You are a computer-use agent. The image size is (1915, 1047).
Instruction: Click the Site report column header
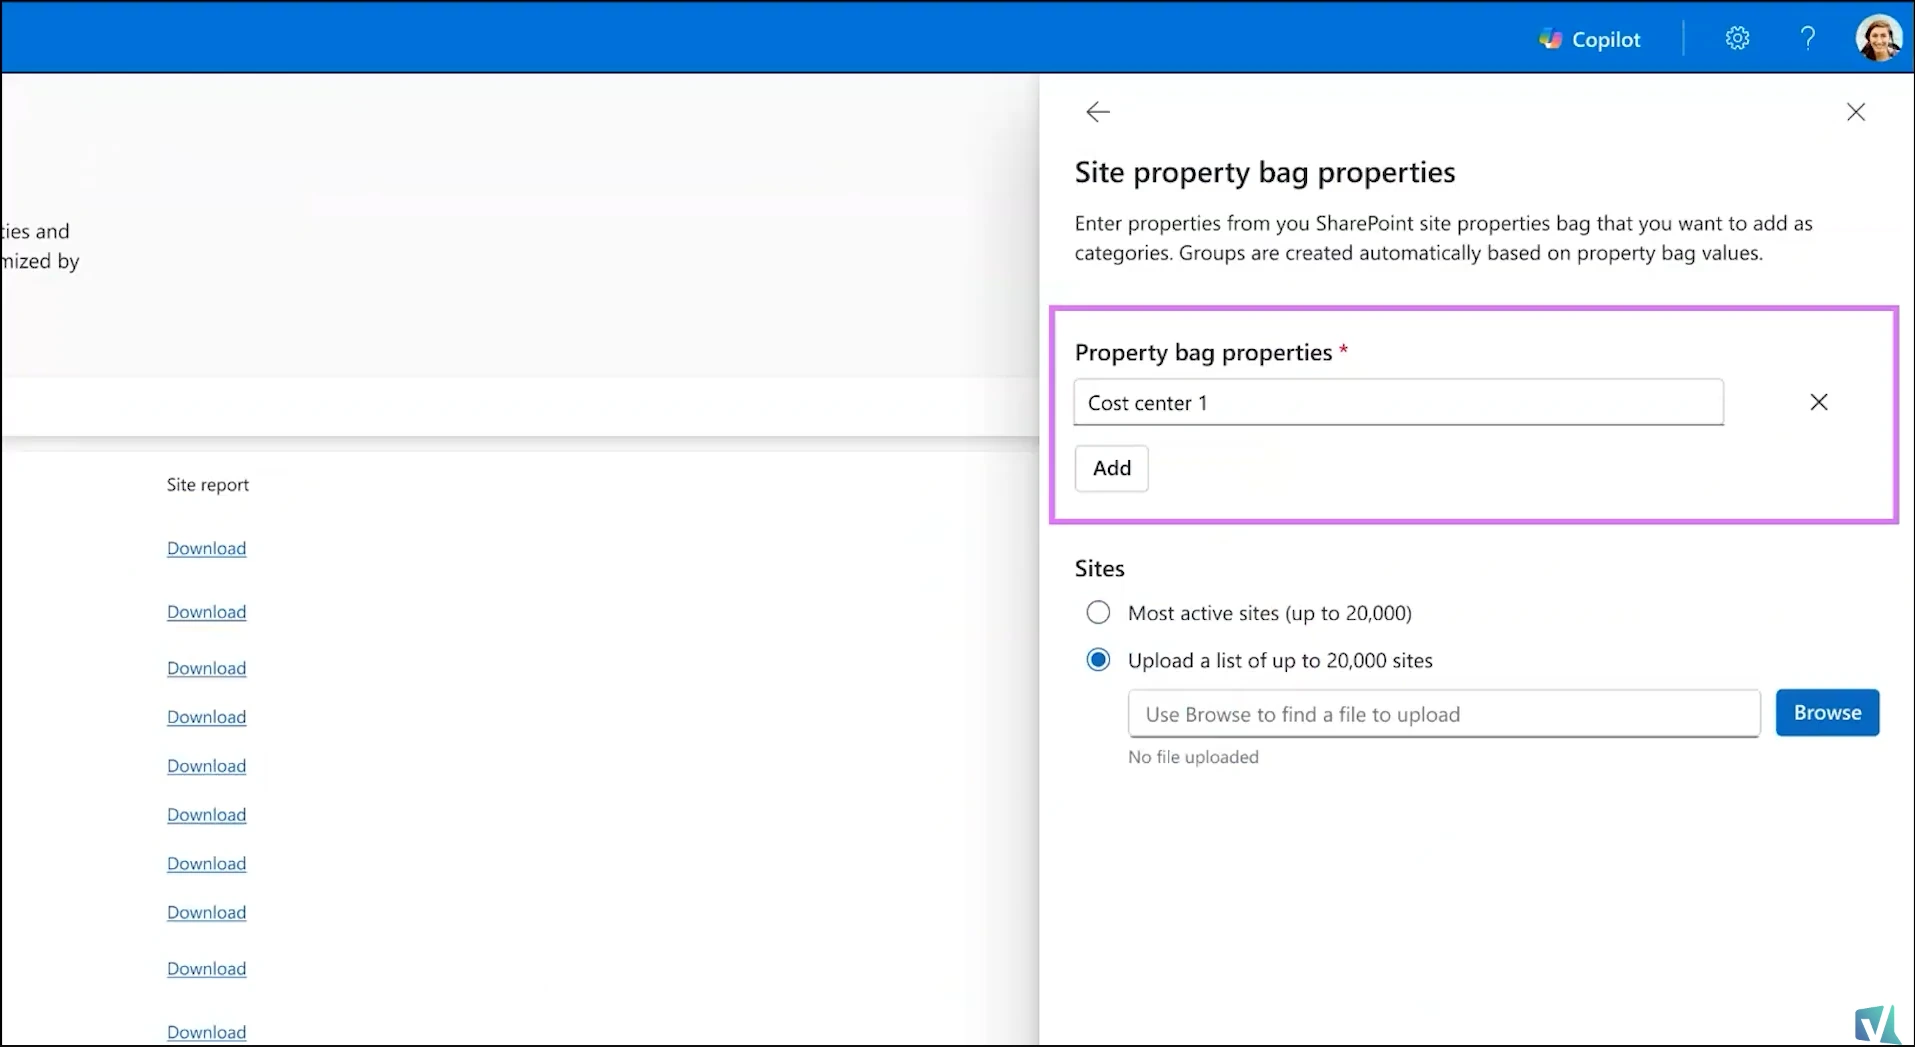[207, 485]
